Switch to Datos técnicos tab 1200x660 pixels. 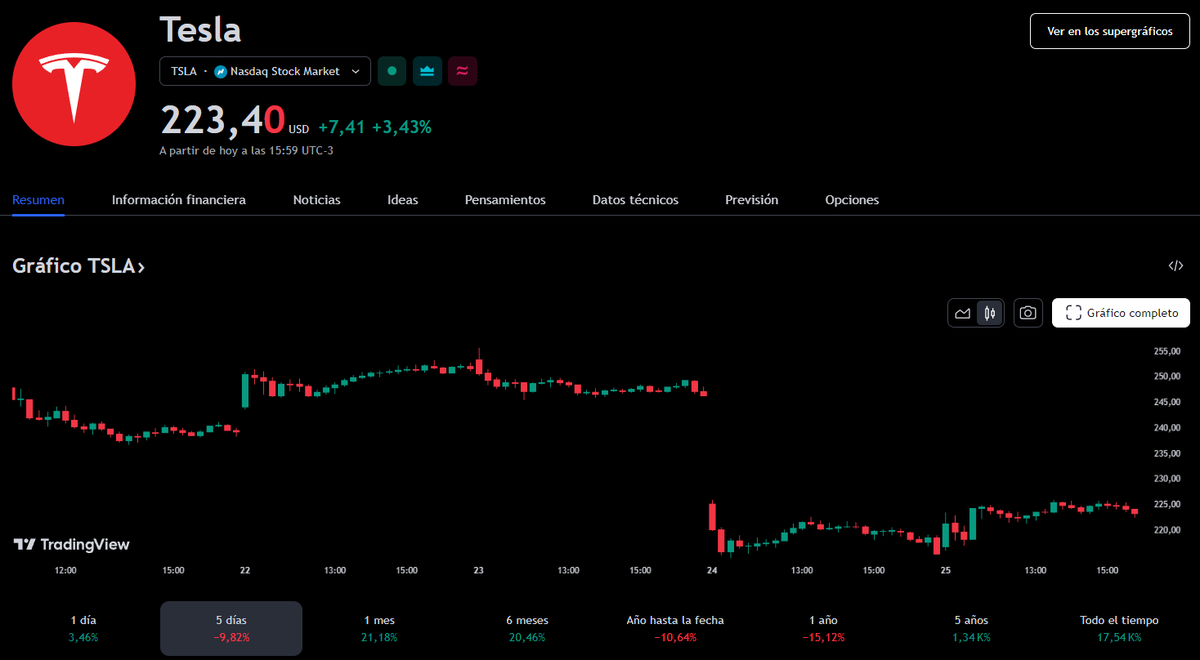635,200
